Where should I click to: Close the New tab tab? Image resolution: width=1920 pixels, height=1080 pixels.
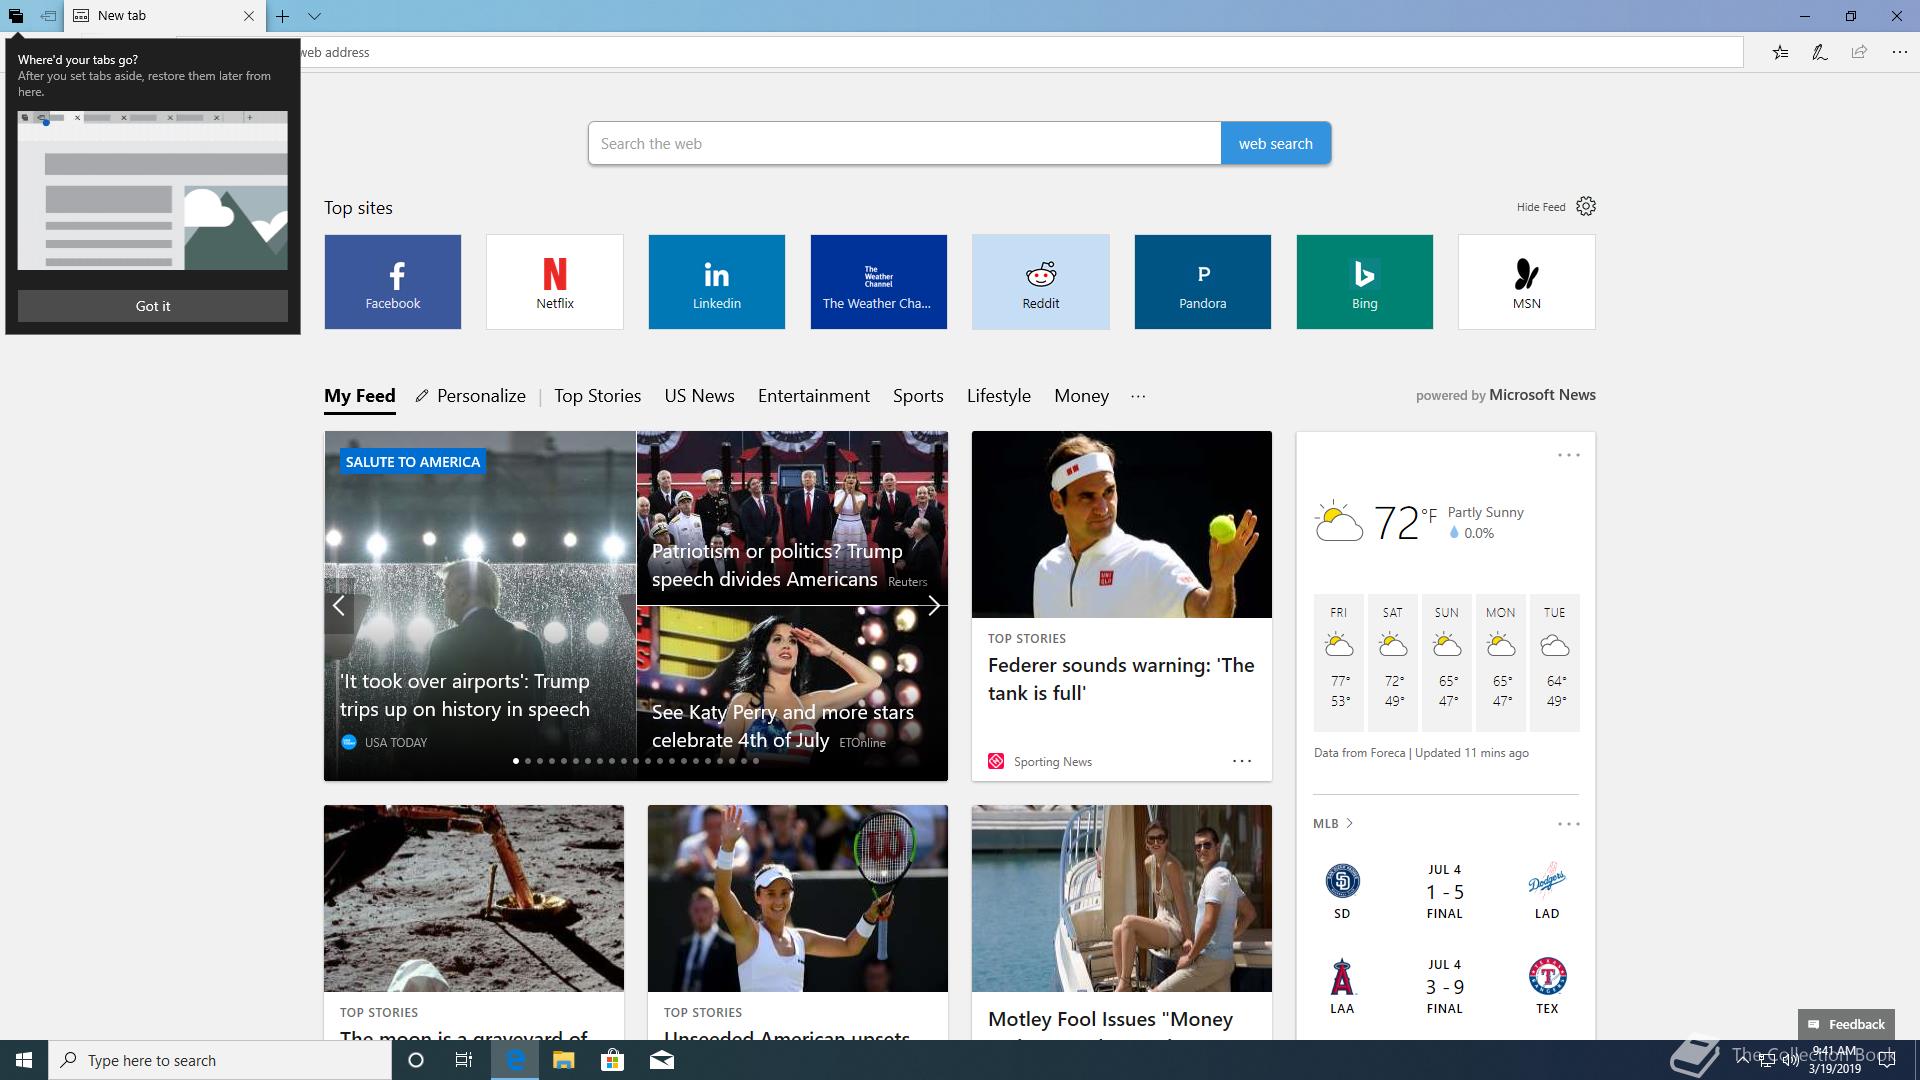point(249,16)
